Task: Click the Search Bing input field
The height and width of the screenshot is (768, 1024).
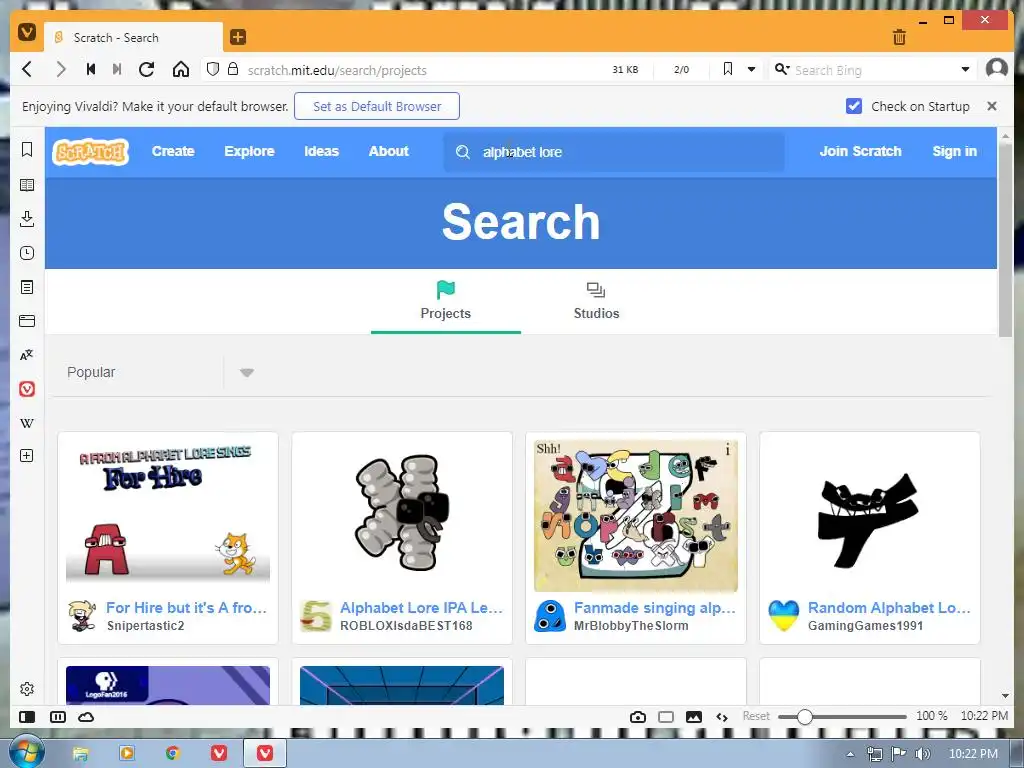Action: pyautogui.click(x=873, y=70)
